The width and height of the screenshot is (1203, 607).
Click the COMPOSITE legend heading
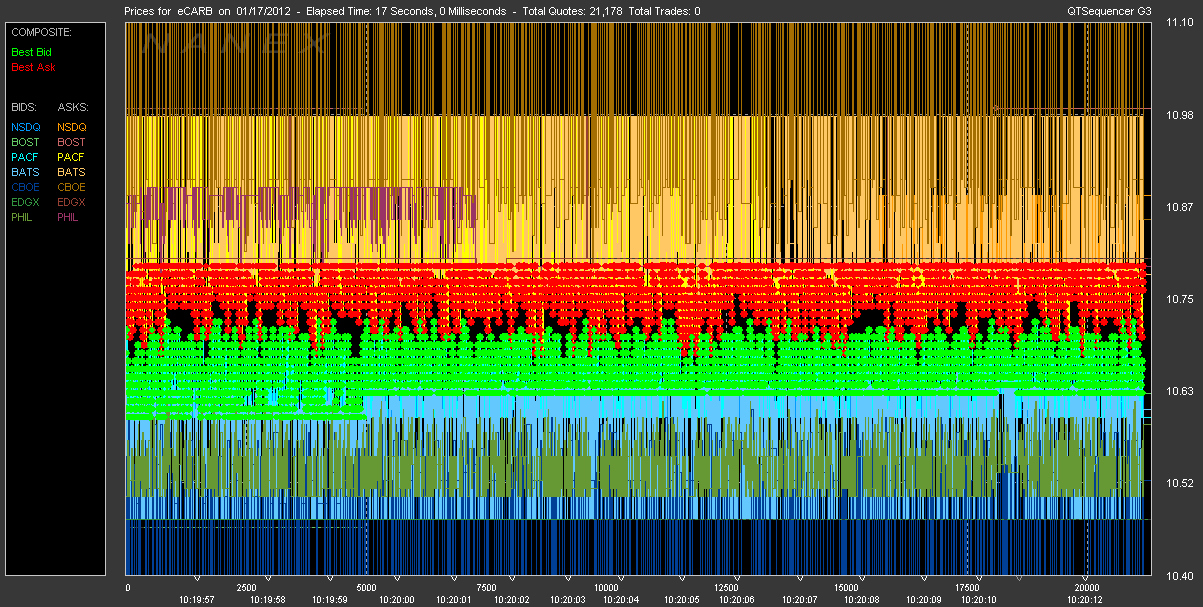(40, 32)
